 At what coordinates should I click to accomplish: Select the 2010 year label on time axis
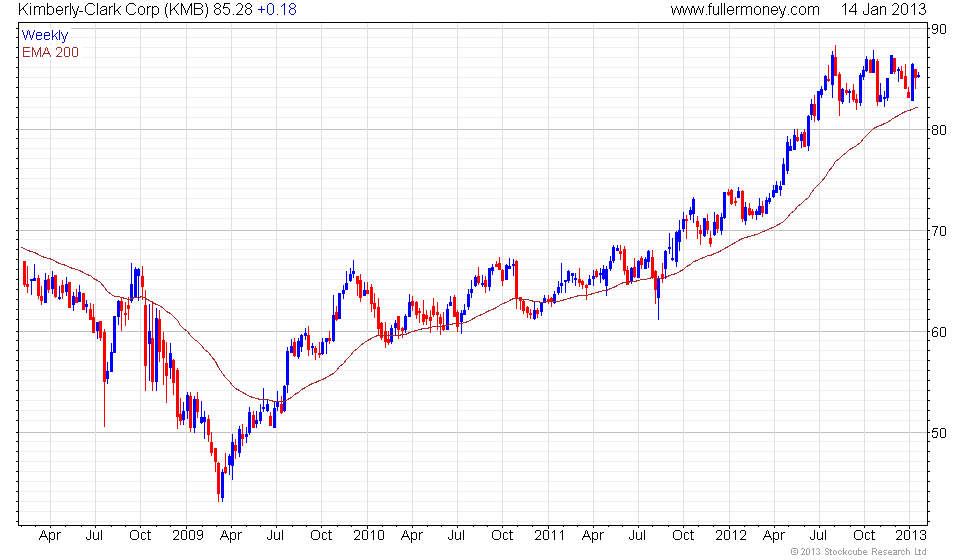pos(369,536)
